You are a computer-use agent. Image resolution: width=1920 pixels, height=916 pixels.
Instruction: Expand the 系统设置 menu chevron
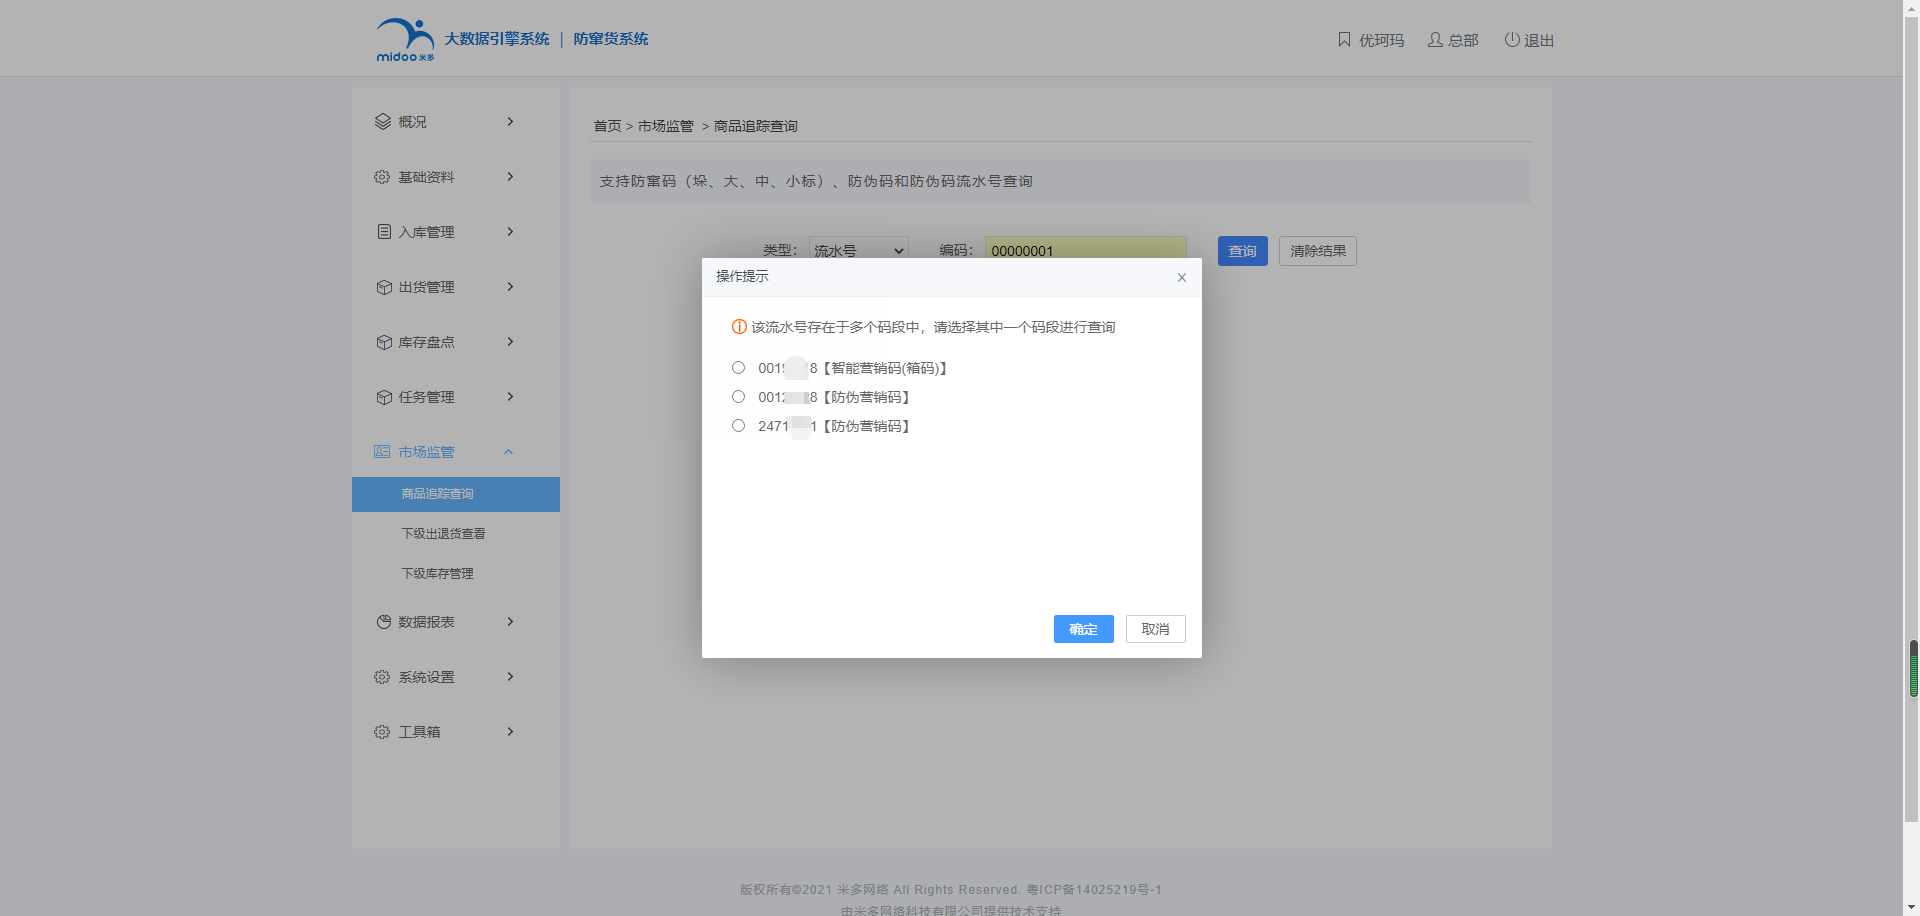510,677
